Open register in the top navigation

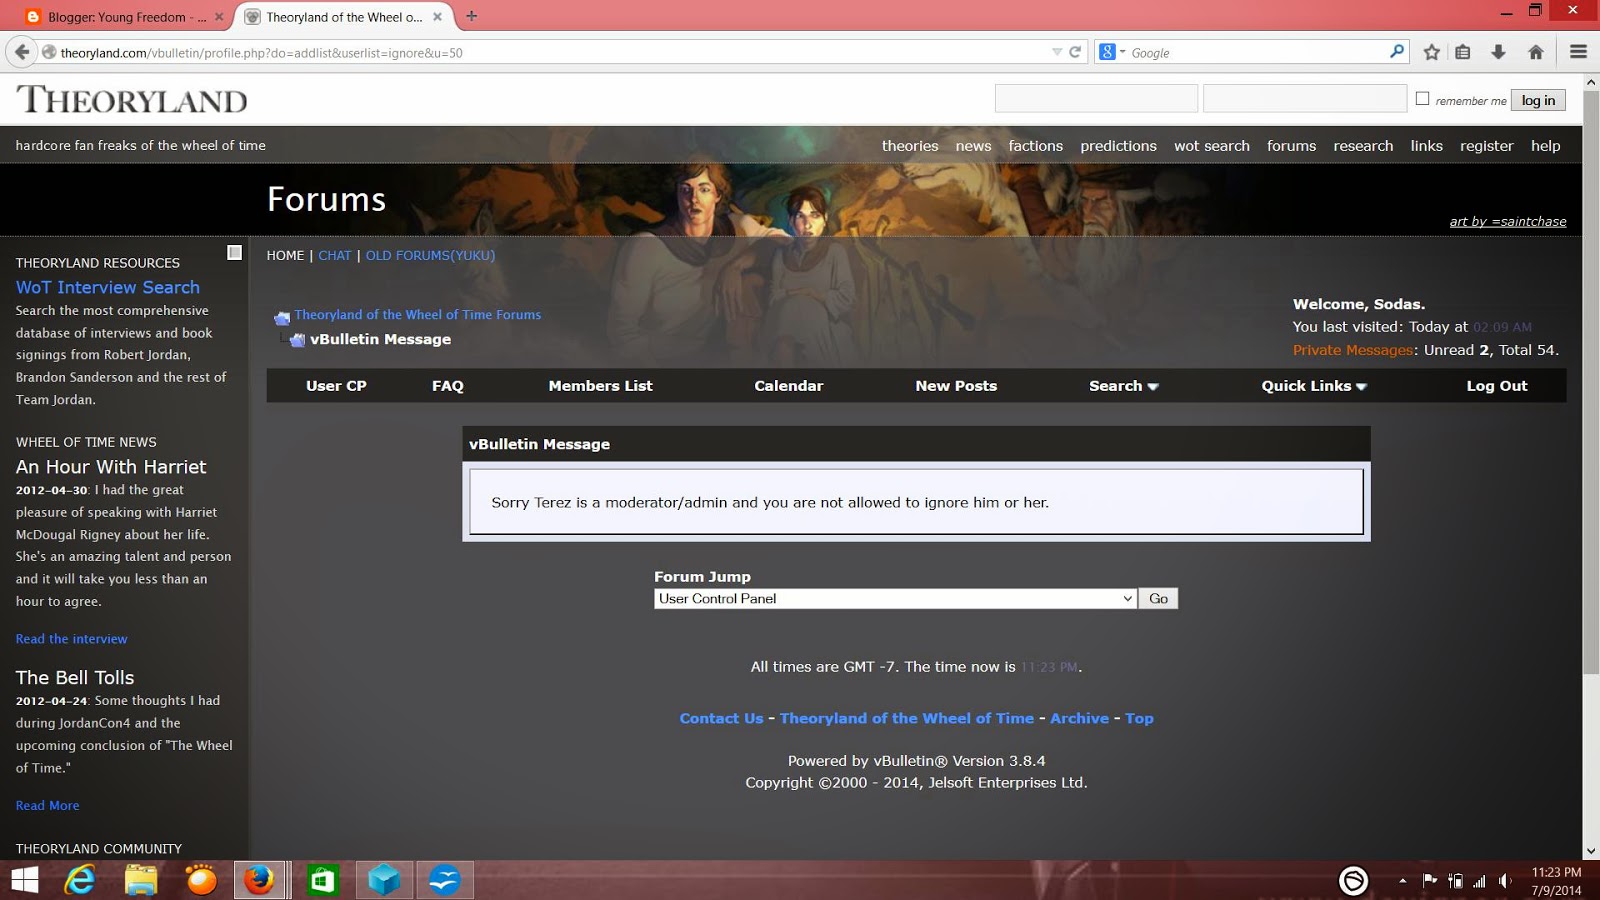click(1486, 146)
